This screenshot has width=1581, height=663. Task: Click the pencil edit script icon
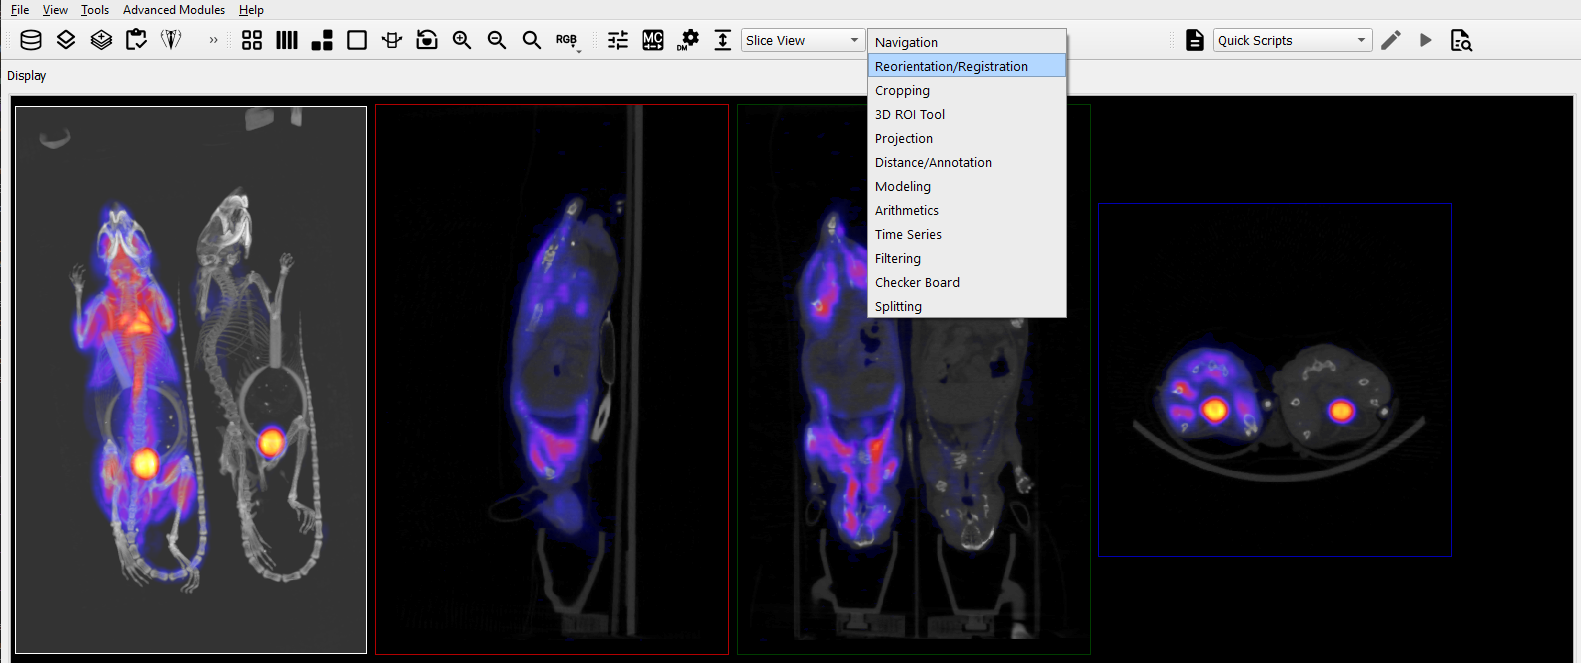click(x=1391, y=40)
